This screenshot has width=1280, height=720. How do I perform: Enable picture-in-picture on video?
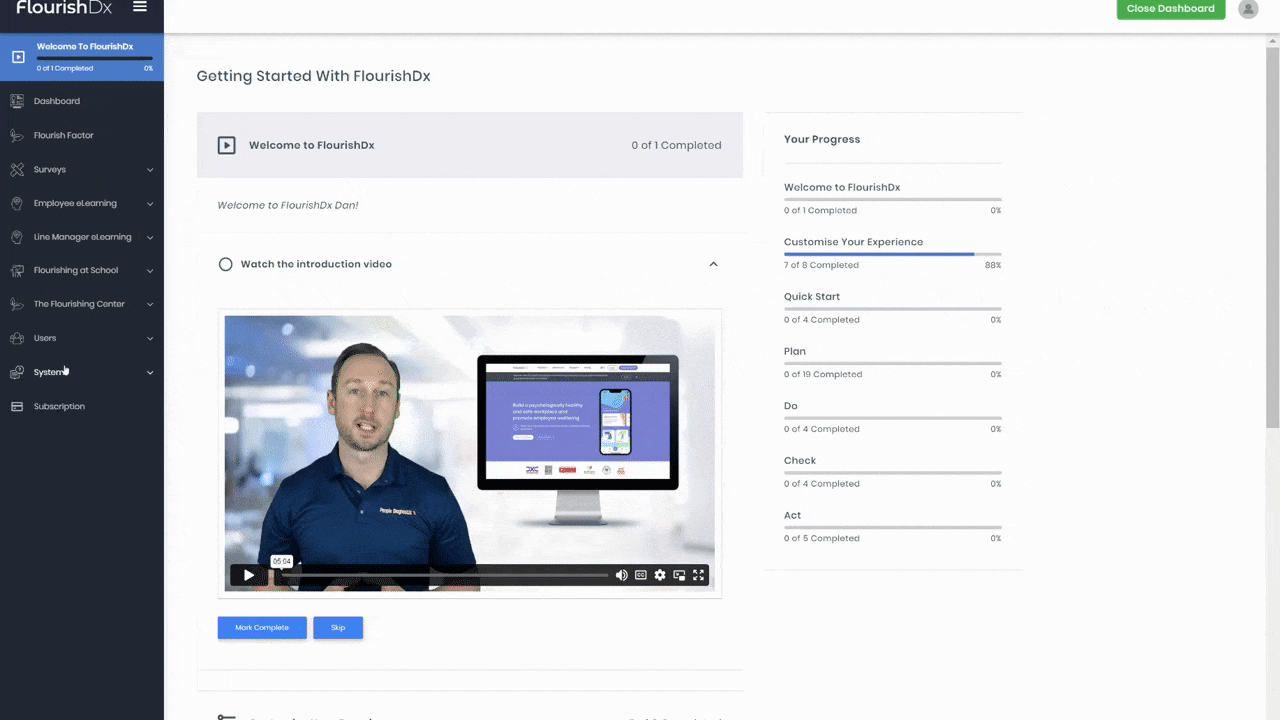(x=679, y=575)
